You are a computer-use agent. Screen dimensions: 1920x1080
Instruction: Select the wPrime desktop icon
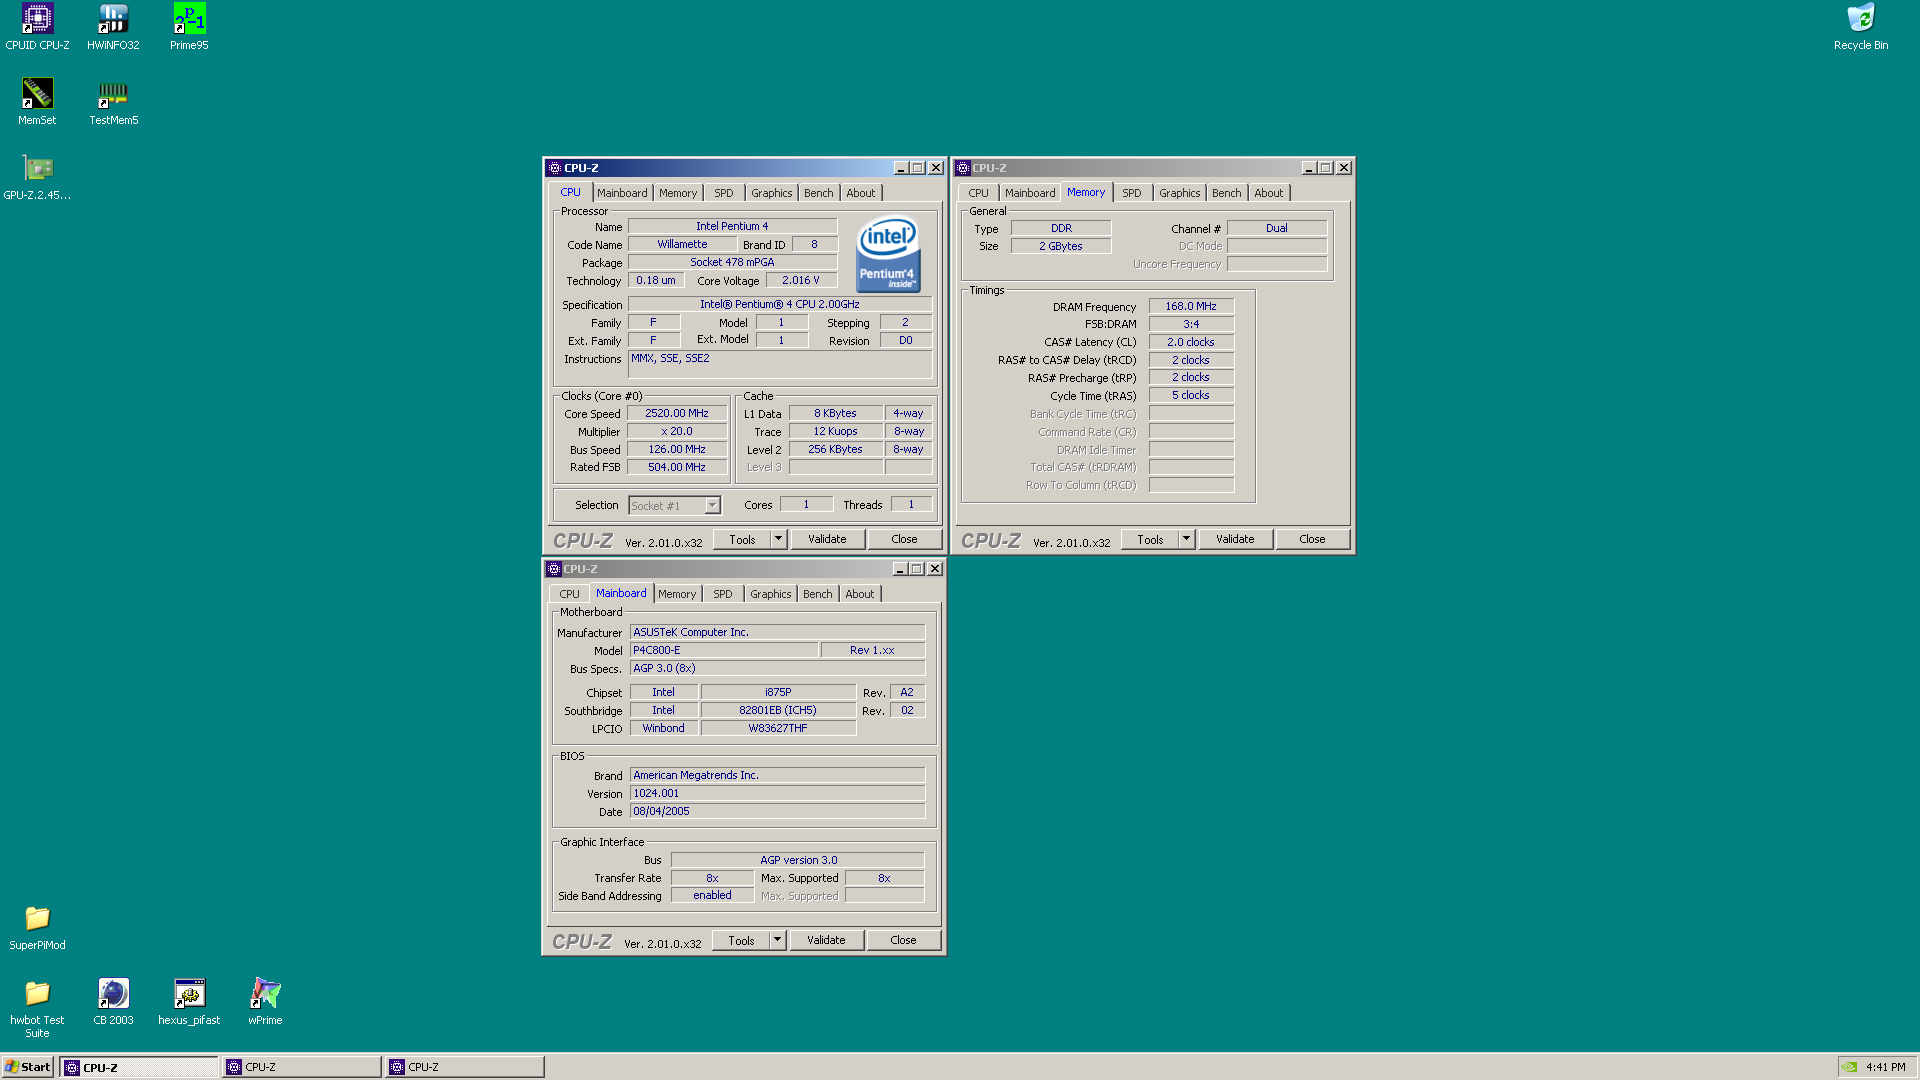[x=265, y=1002]
